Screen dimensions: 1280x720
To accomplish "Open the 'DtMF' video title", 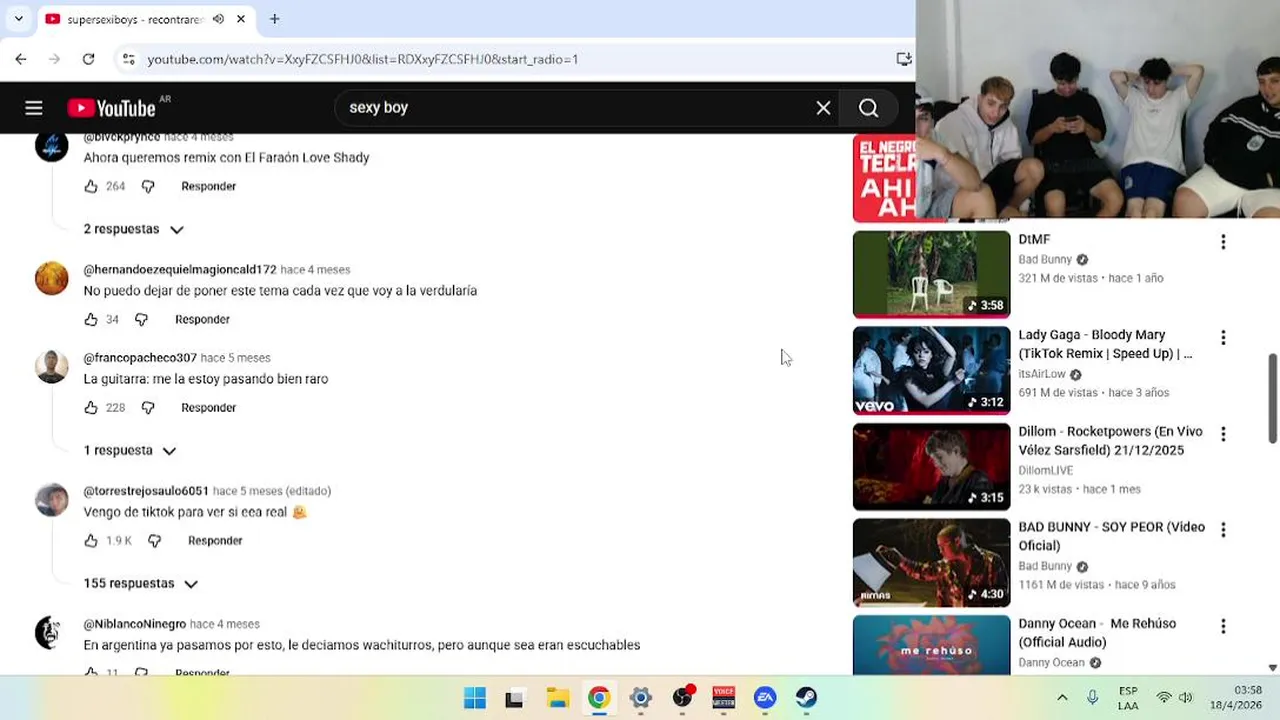I will click(x=1034, y=239).
